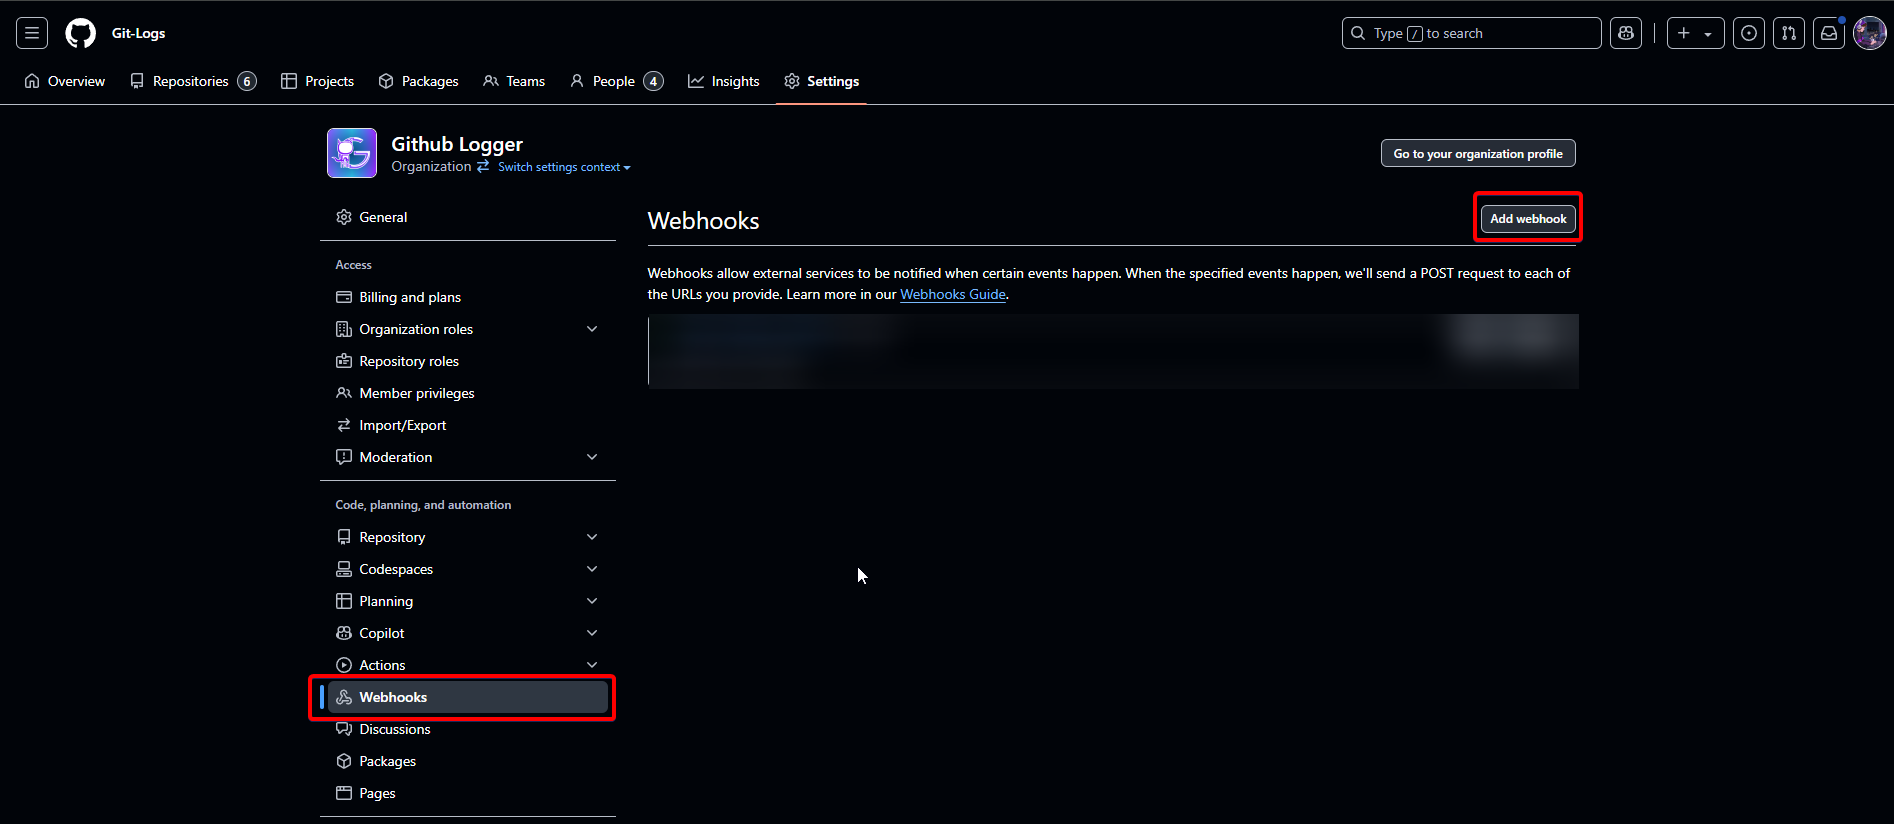Click the GitHub logo home icon
This screenshot has width=1894, height=824.
pyautogui.click(x=80, y=33)
